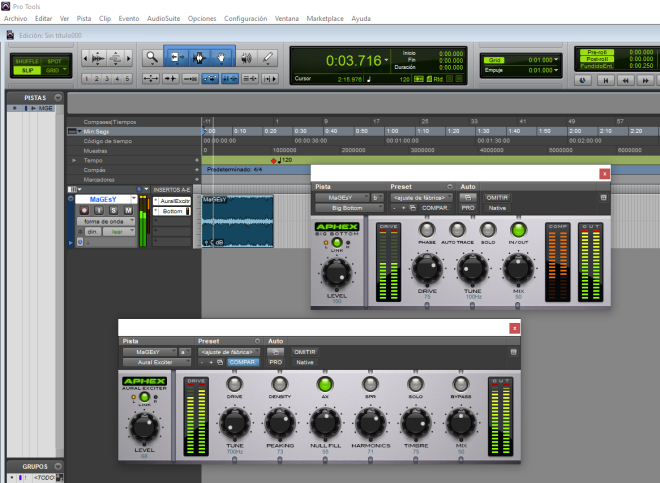
Task: Click the track freeze snowflake icon
Action: [x=80, y=232]
